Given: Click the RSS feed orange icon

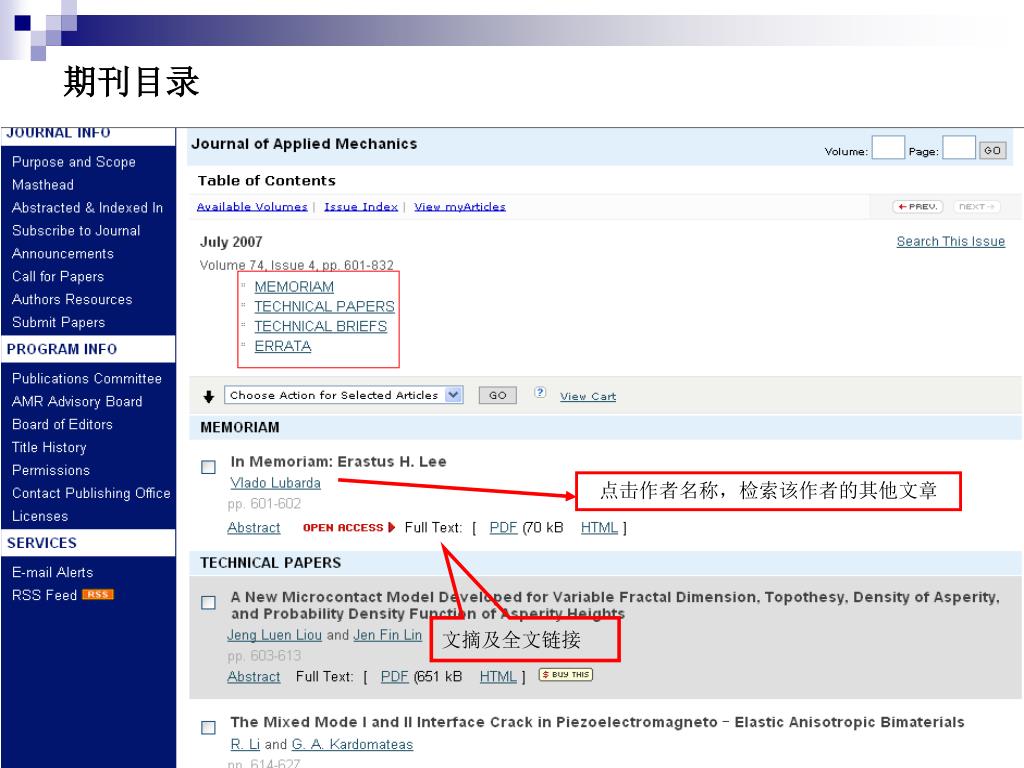Looking at the screenshot, I should [x=97, y=594].
